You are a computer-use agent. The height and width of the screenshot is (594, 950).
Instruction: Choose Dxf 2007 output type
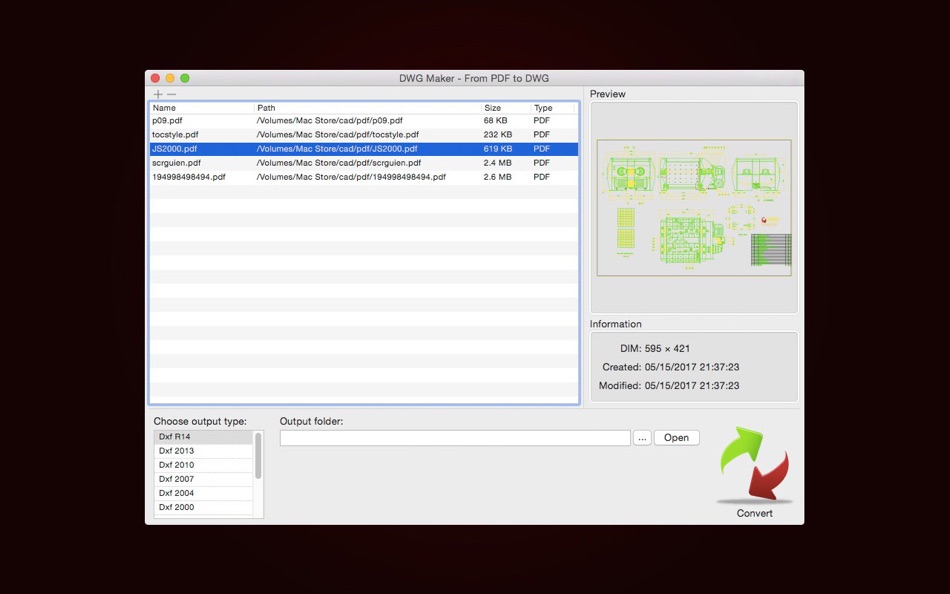(x=204, y=479)
